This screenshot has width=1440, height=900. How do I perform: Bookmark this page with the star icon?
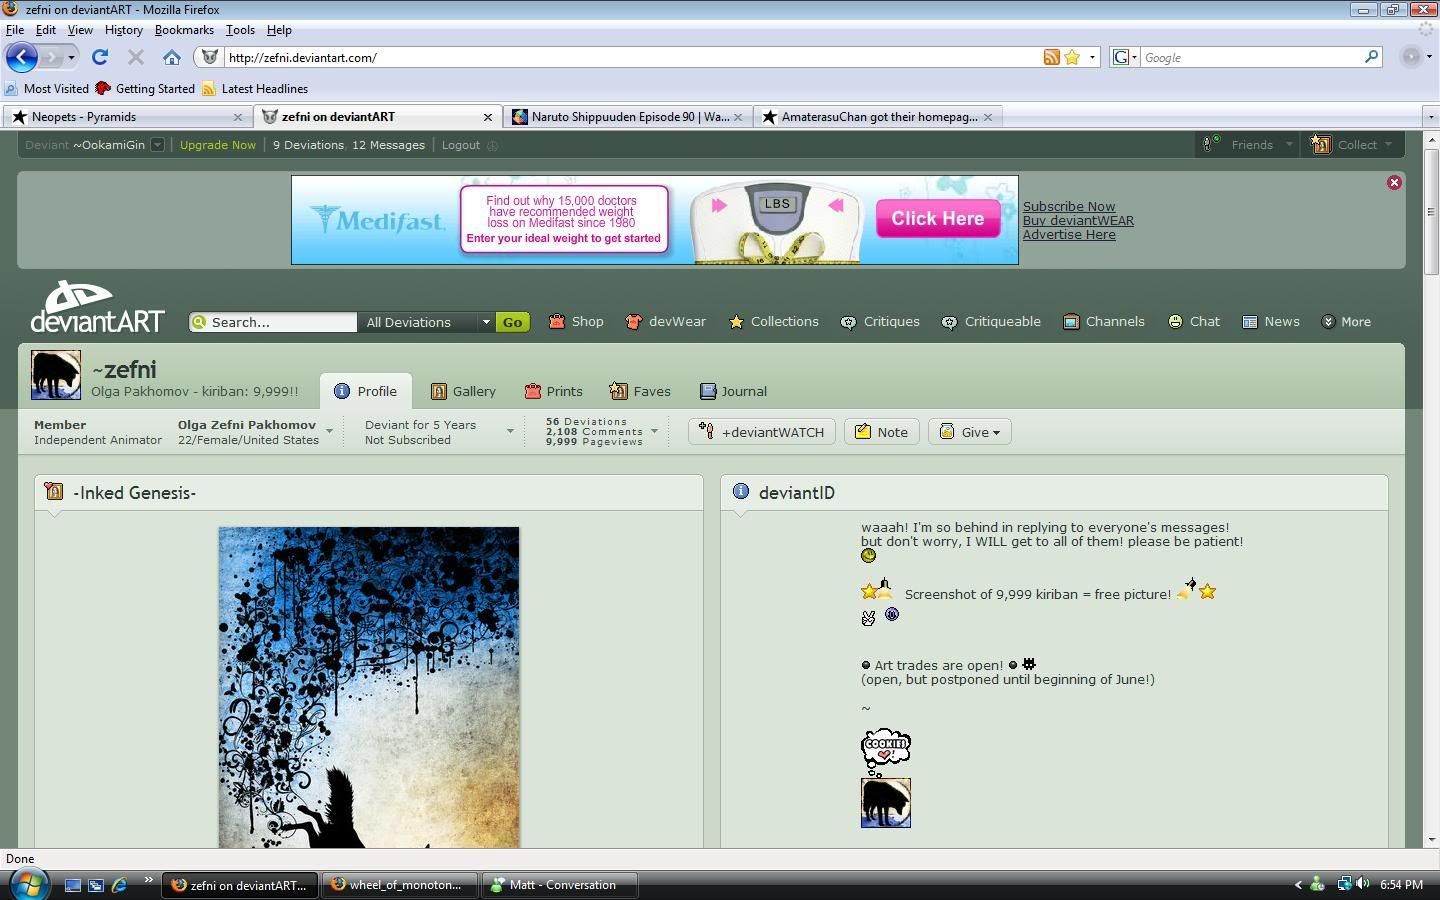point(1072,57)
